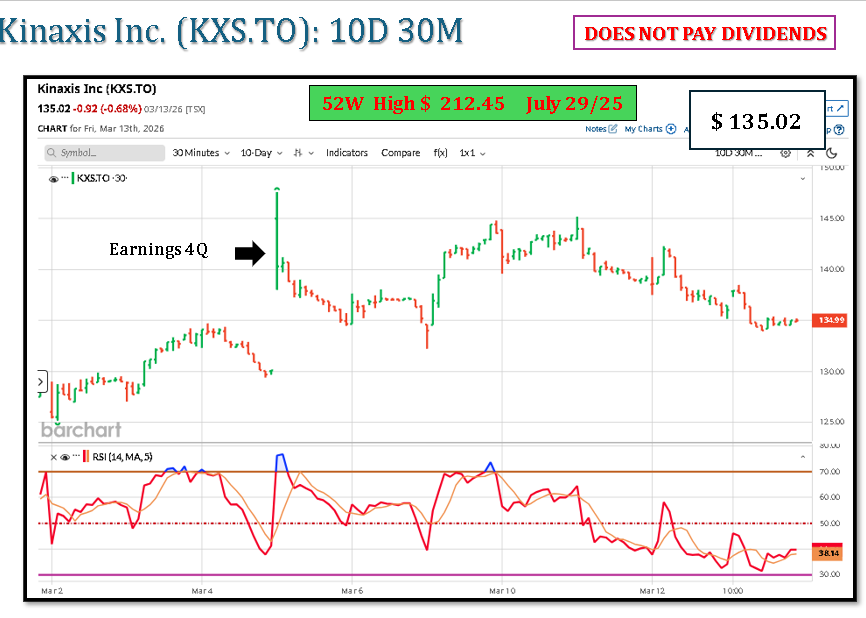
Task: Open chart settings gear icon
Action: click(x=785, y=153)
